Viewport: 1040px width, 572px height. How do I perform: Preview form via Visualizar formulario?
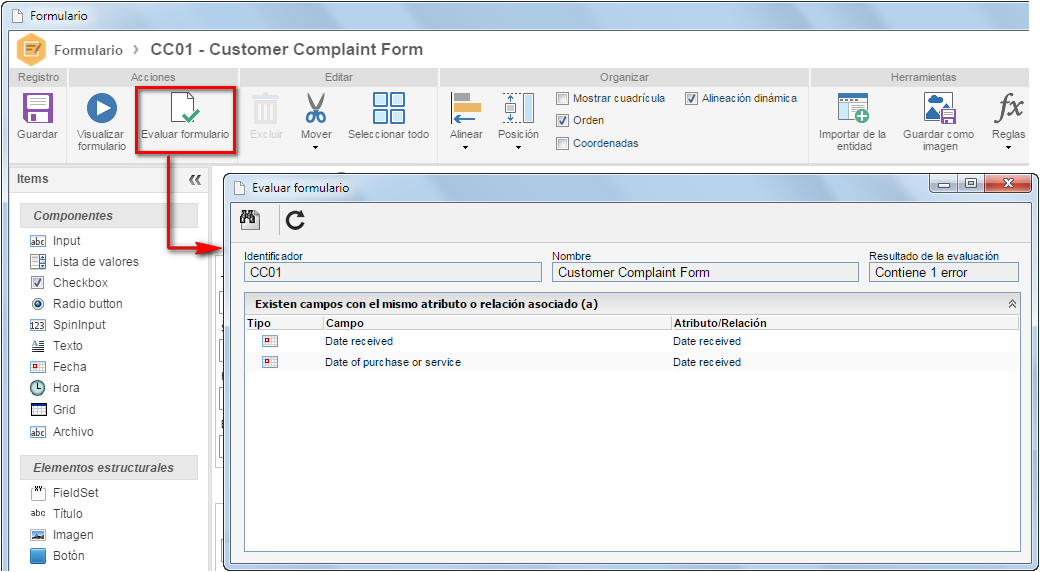pyautogui.click(x=101, y=122)
